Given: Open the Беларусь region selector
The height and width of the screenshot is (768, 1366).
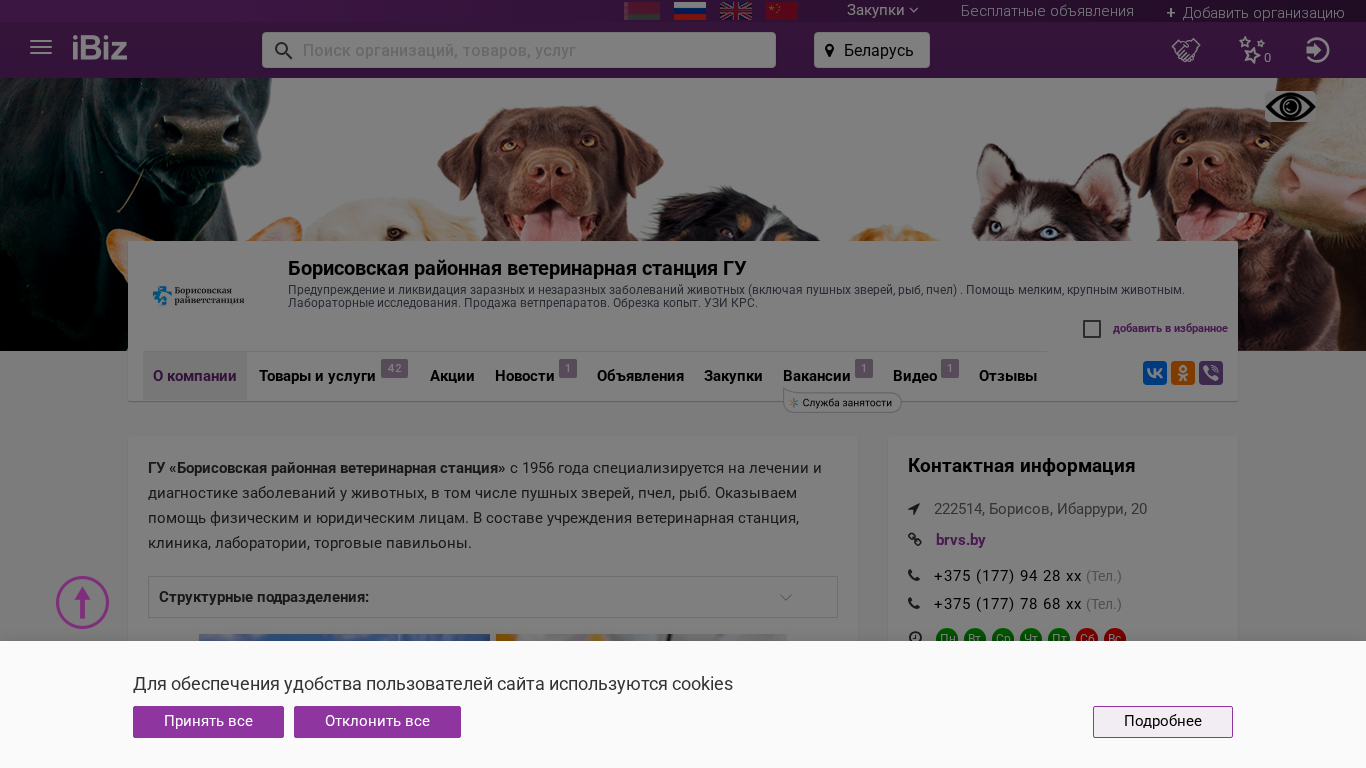Looking at the screenshot, I should pos(872,50).
